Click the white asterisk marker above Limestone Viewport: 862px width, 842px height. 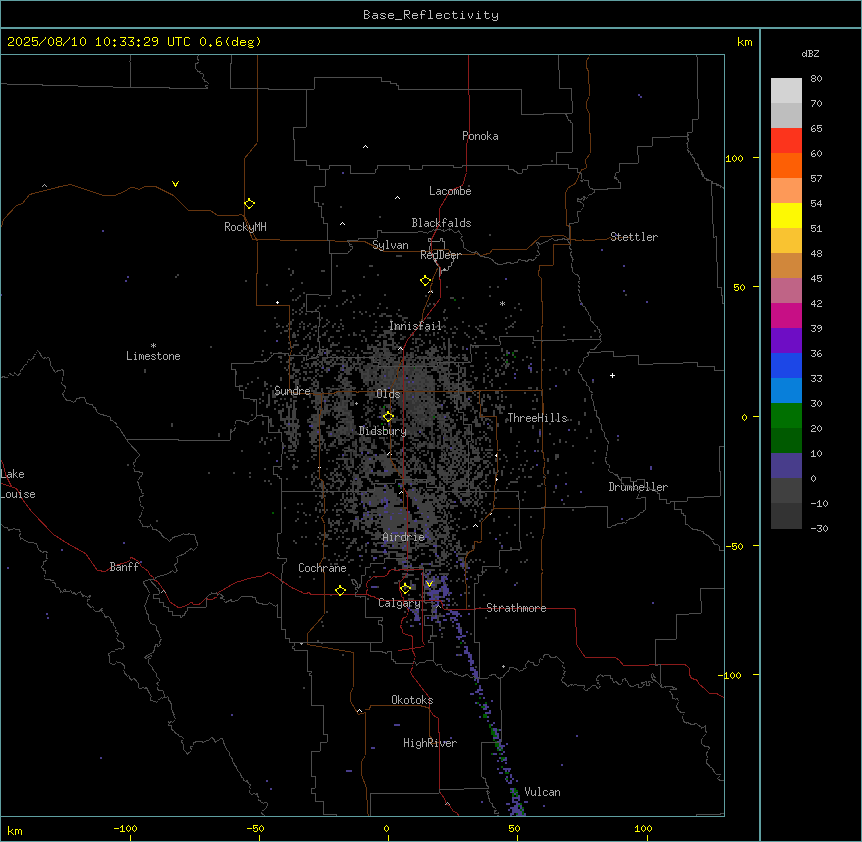click(153, 346)
